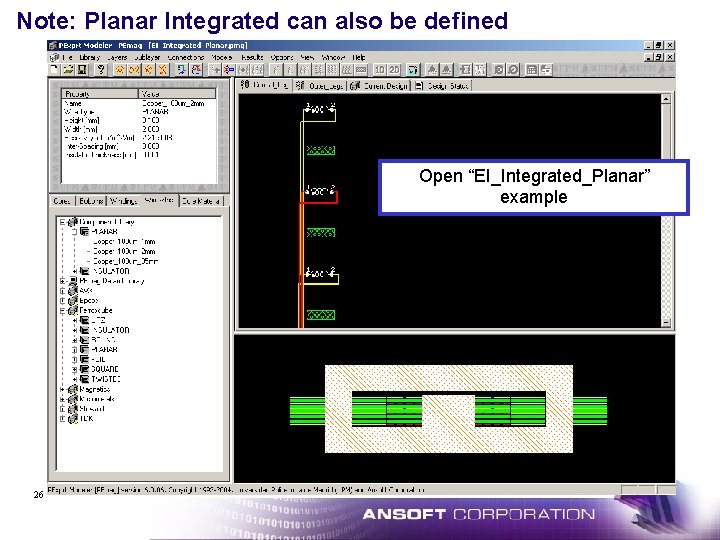Switch to the Bobbins tab
This screenshot has height=540, width=720.
(x=91, y=201)
